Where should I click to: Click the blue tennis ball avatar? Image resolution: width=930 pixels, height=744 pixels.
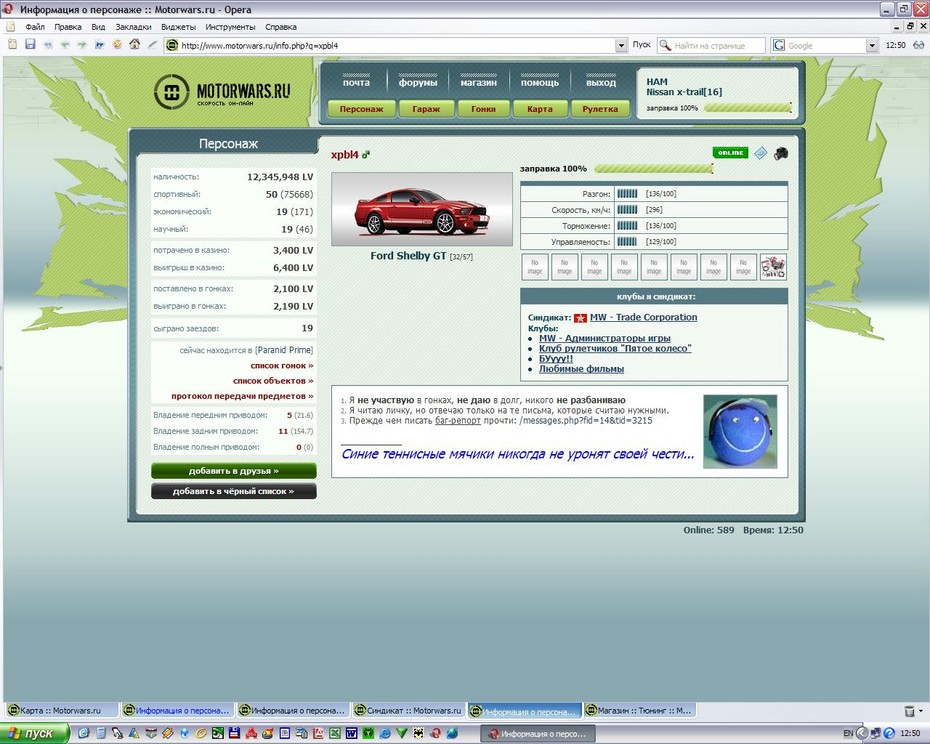(740, 432)
